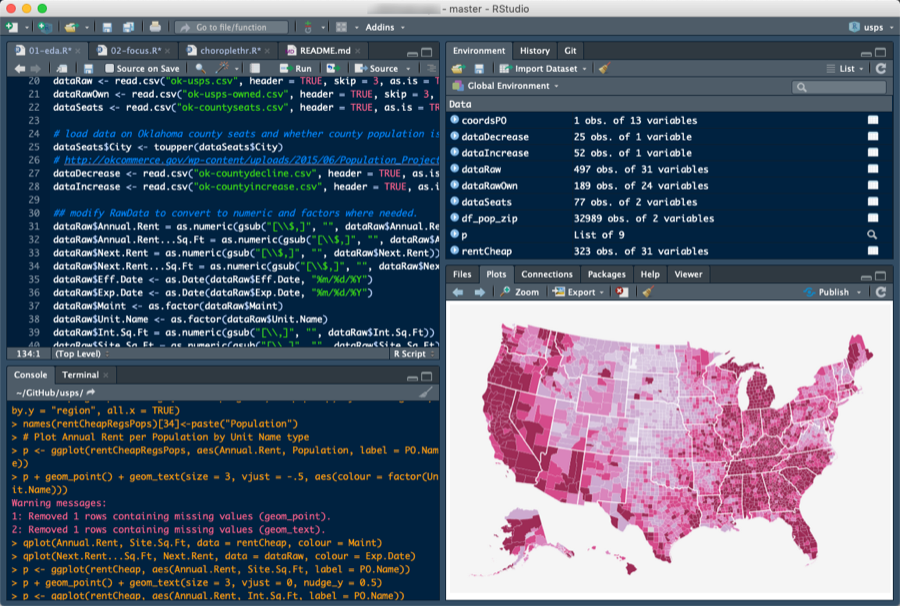This screenshot has width=900, height=606.
Task: Print the current file
Action: click(x=155, y=27)
